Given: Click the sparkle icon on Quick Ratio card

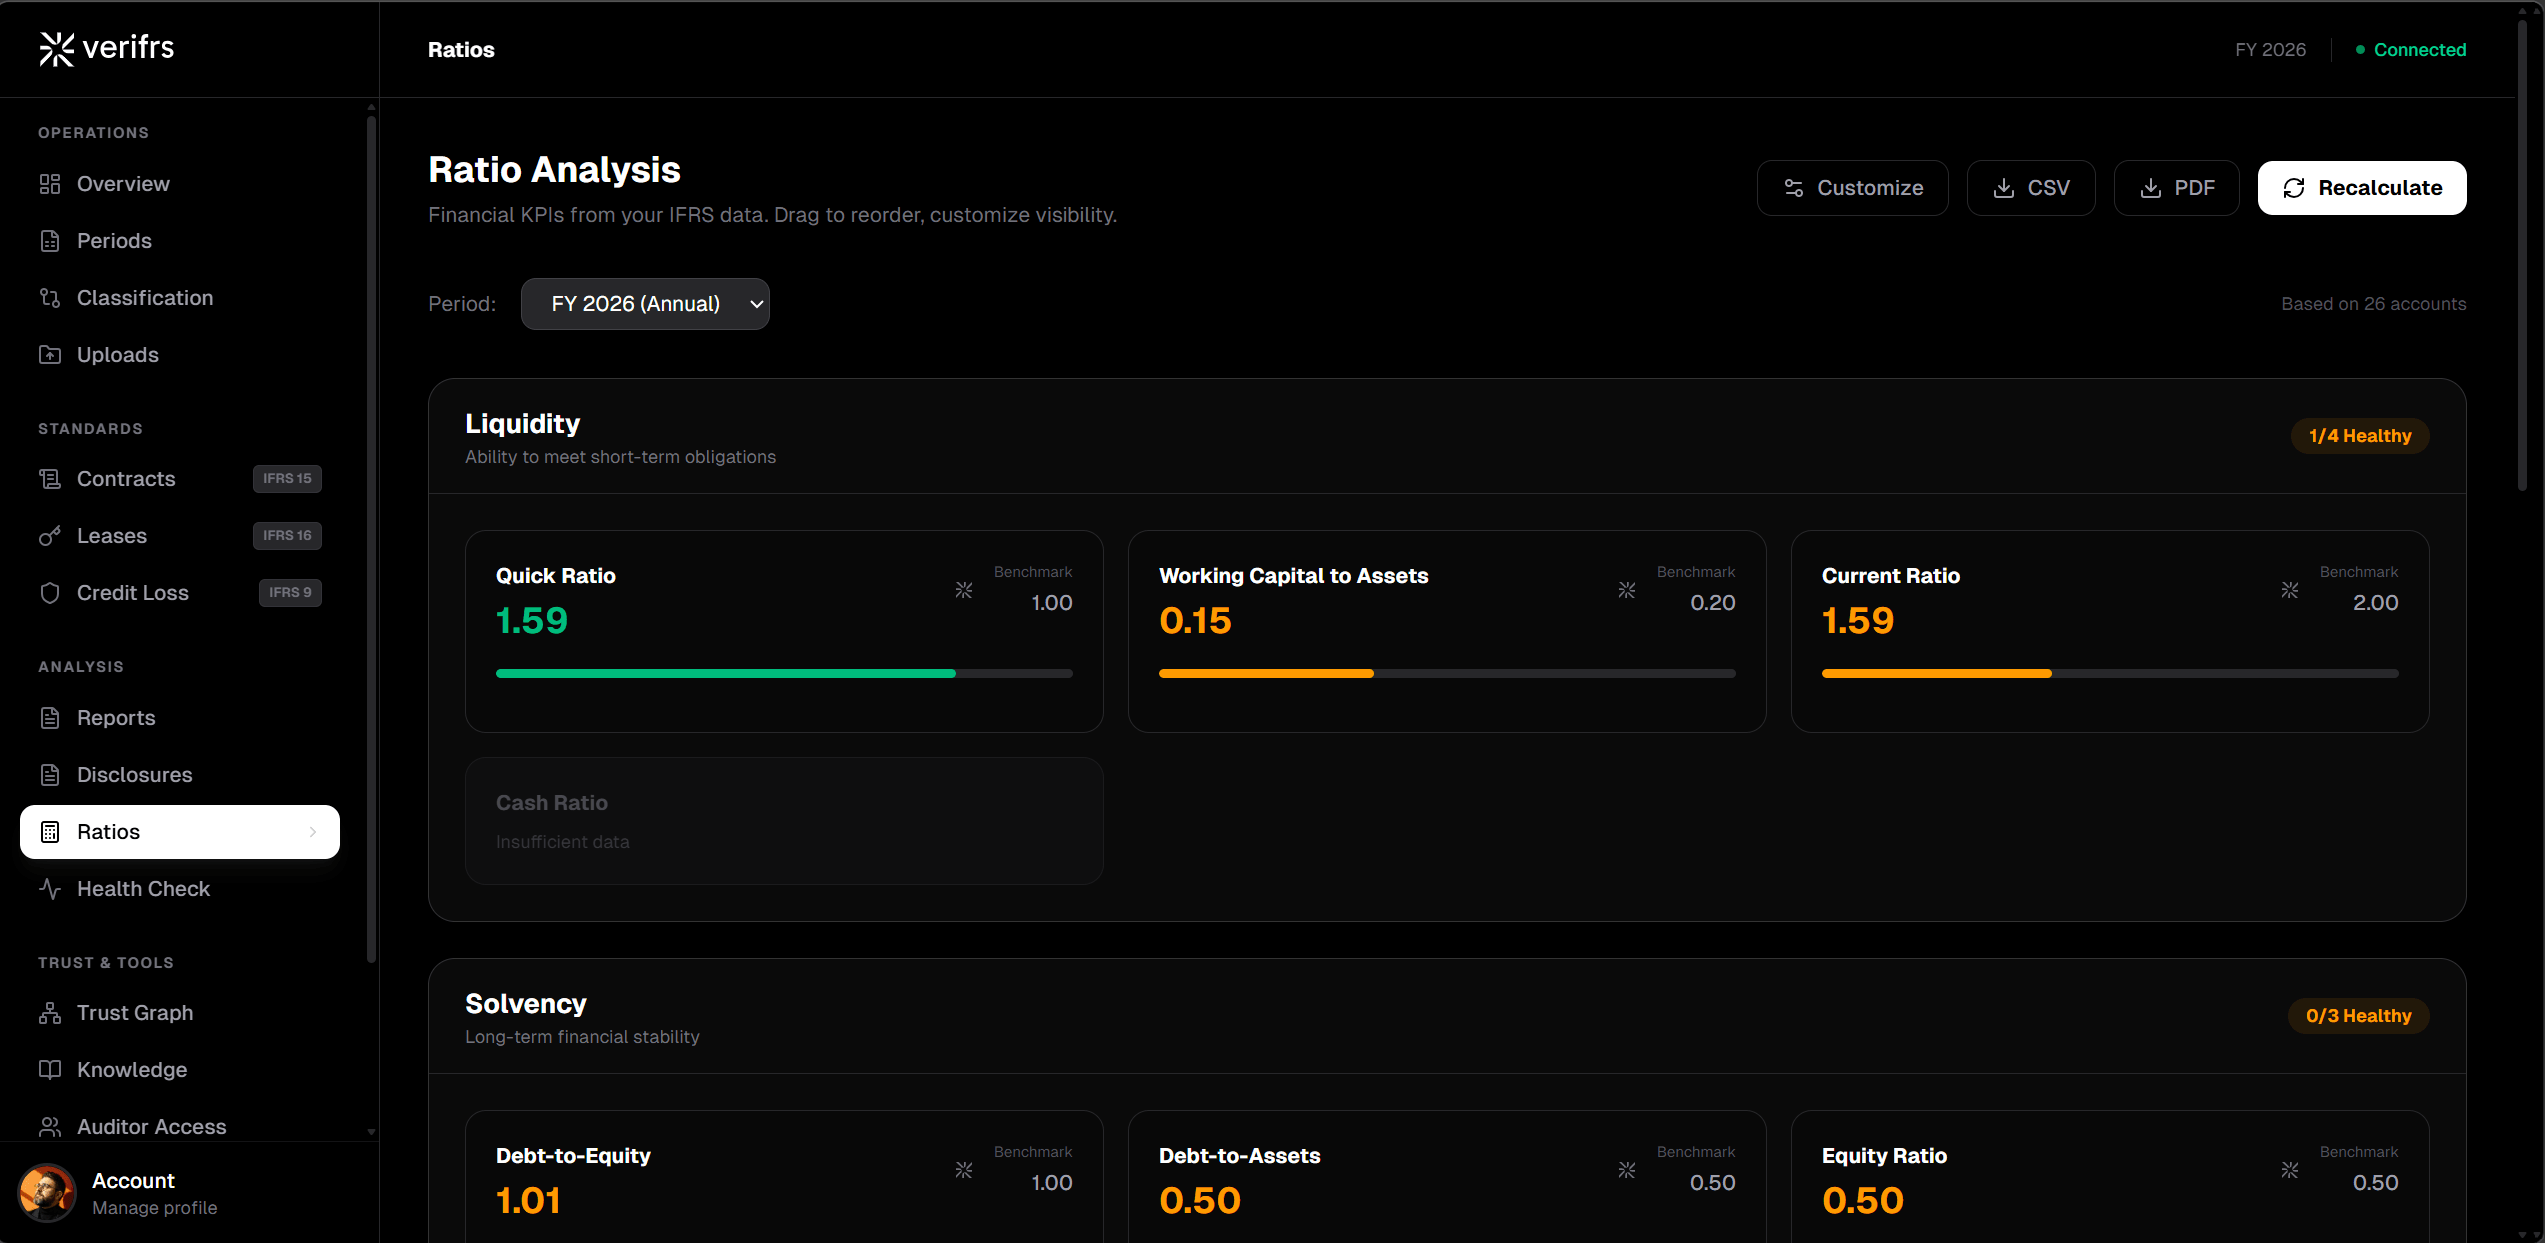Looking at the screenshot, I should point(963,590).
